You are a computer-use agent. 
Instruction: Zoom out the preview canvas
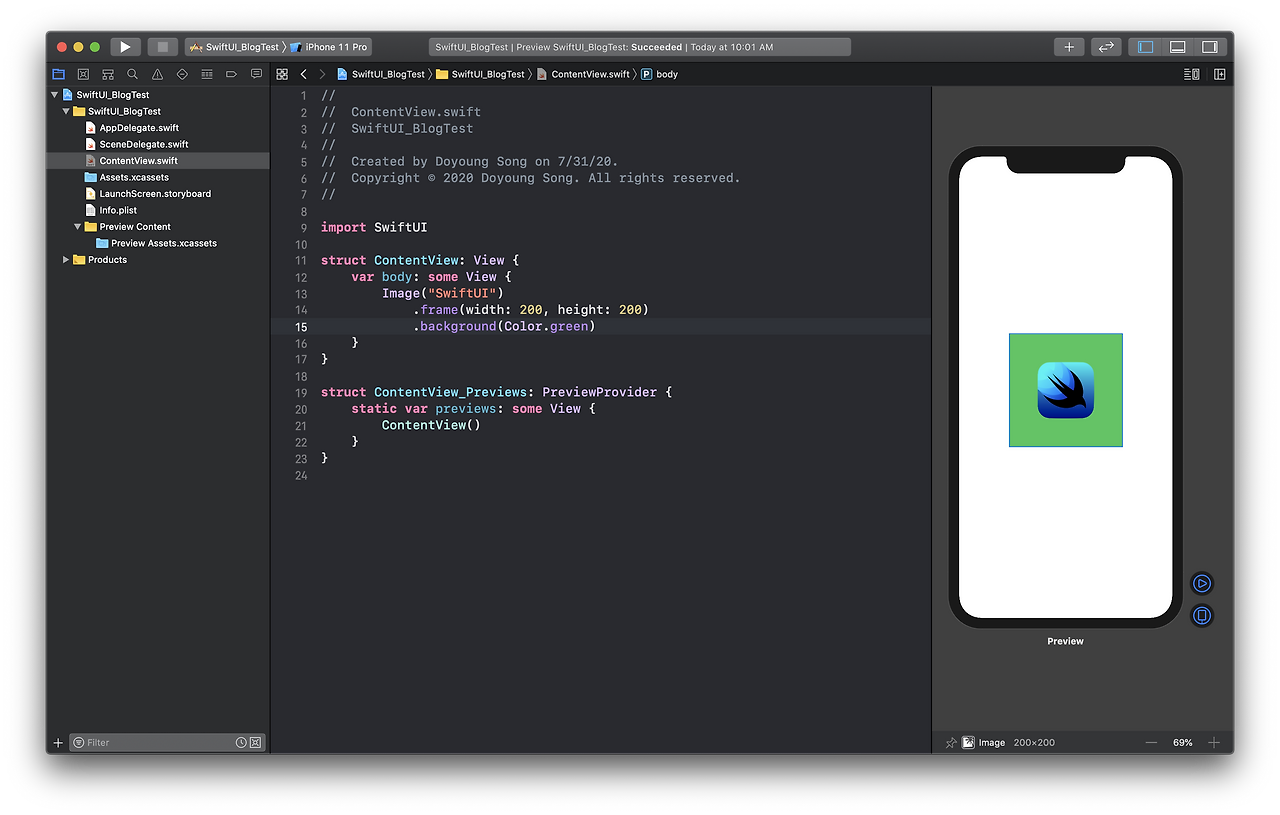pyautogui.click(x=1151, y=743)
